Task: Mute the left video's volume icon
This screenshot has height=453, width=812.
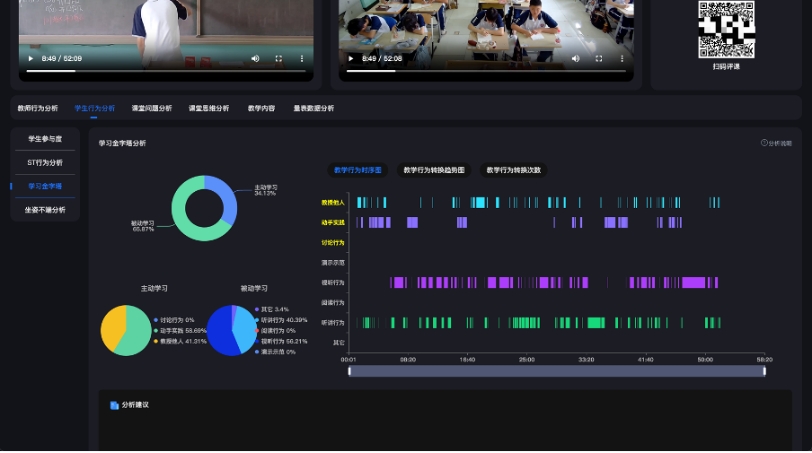Action: click(x=255, y=59)
